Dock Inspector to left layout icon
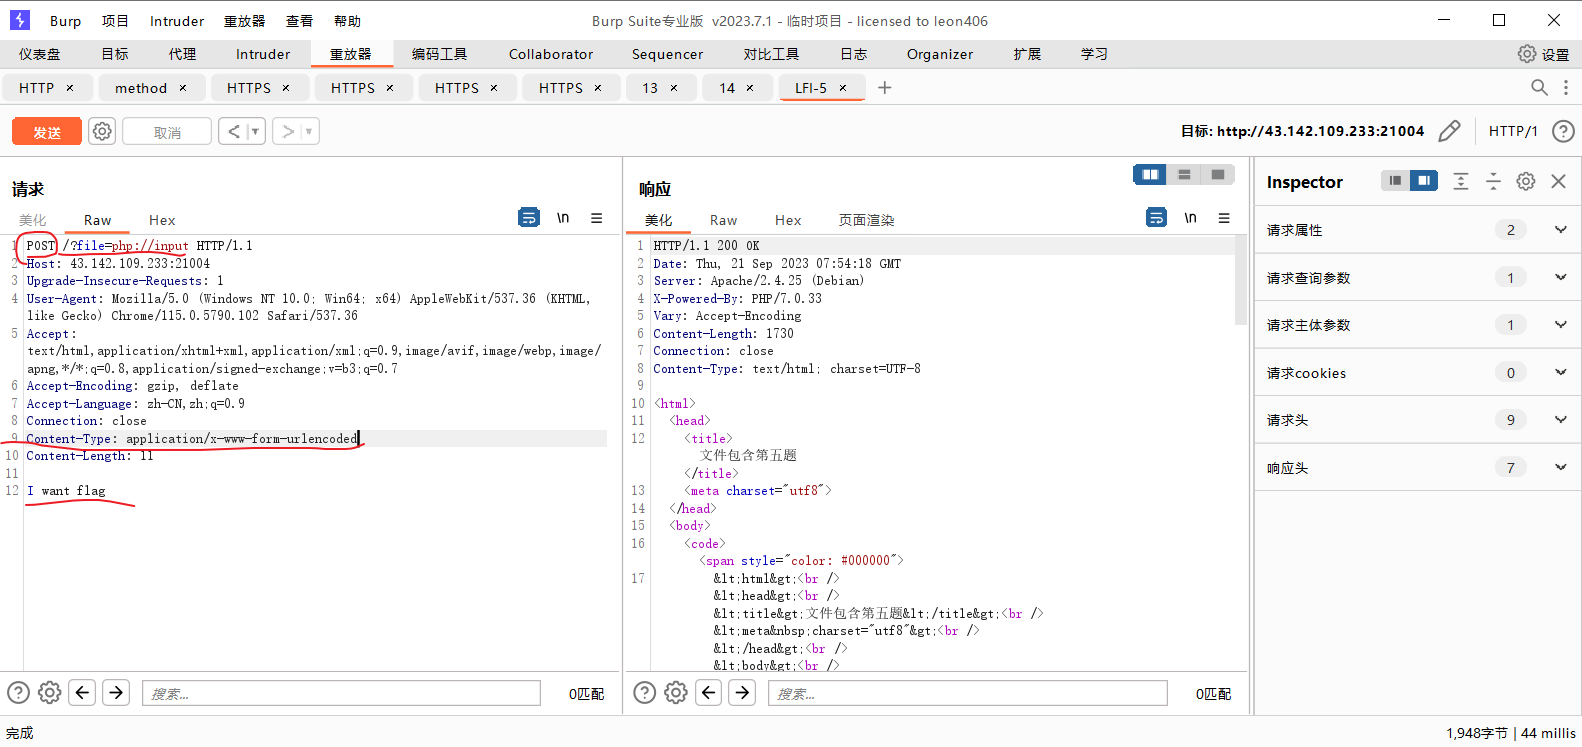1582x747 pixels. pyautogui.click(x=1395, y=181)
